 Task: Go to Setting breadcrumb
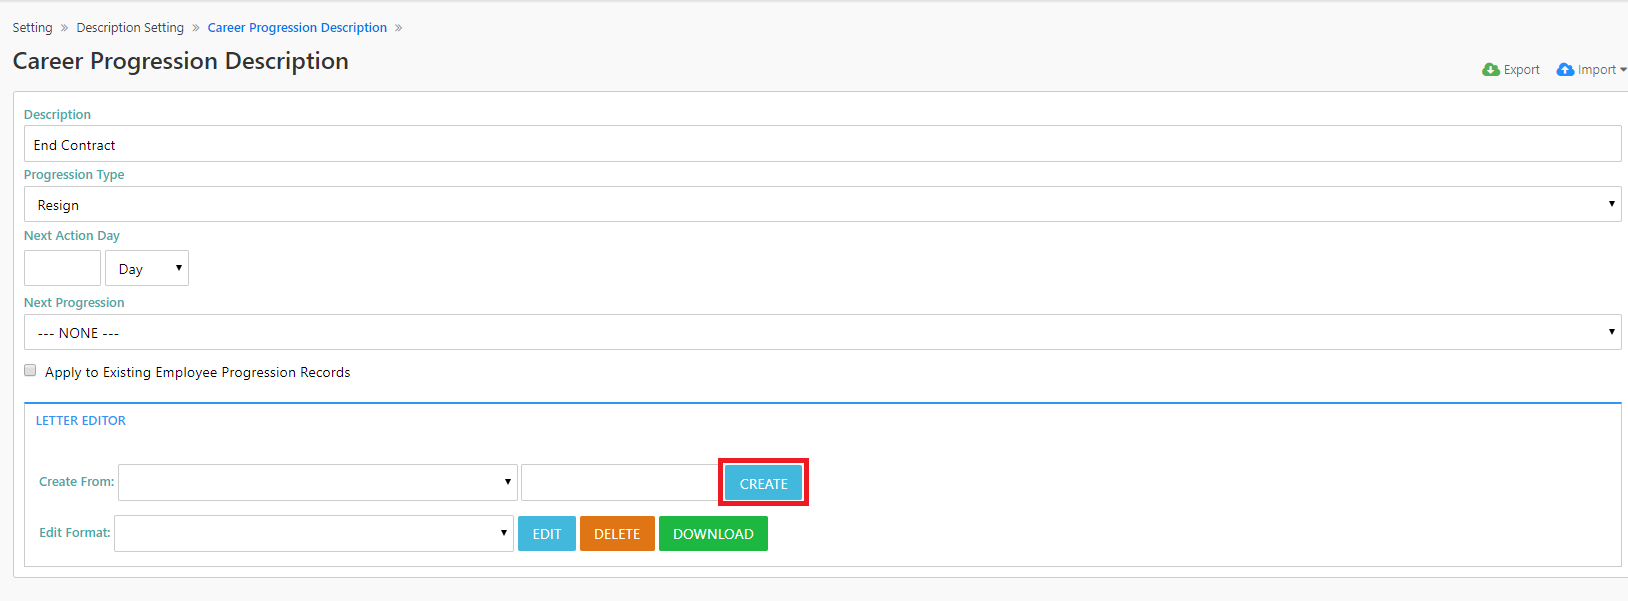32,28
